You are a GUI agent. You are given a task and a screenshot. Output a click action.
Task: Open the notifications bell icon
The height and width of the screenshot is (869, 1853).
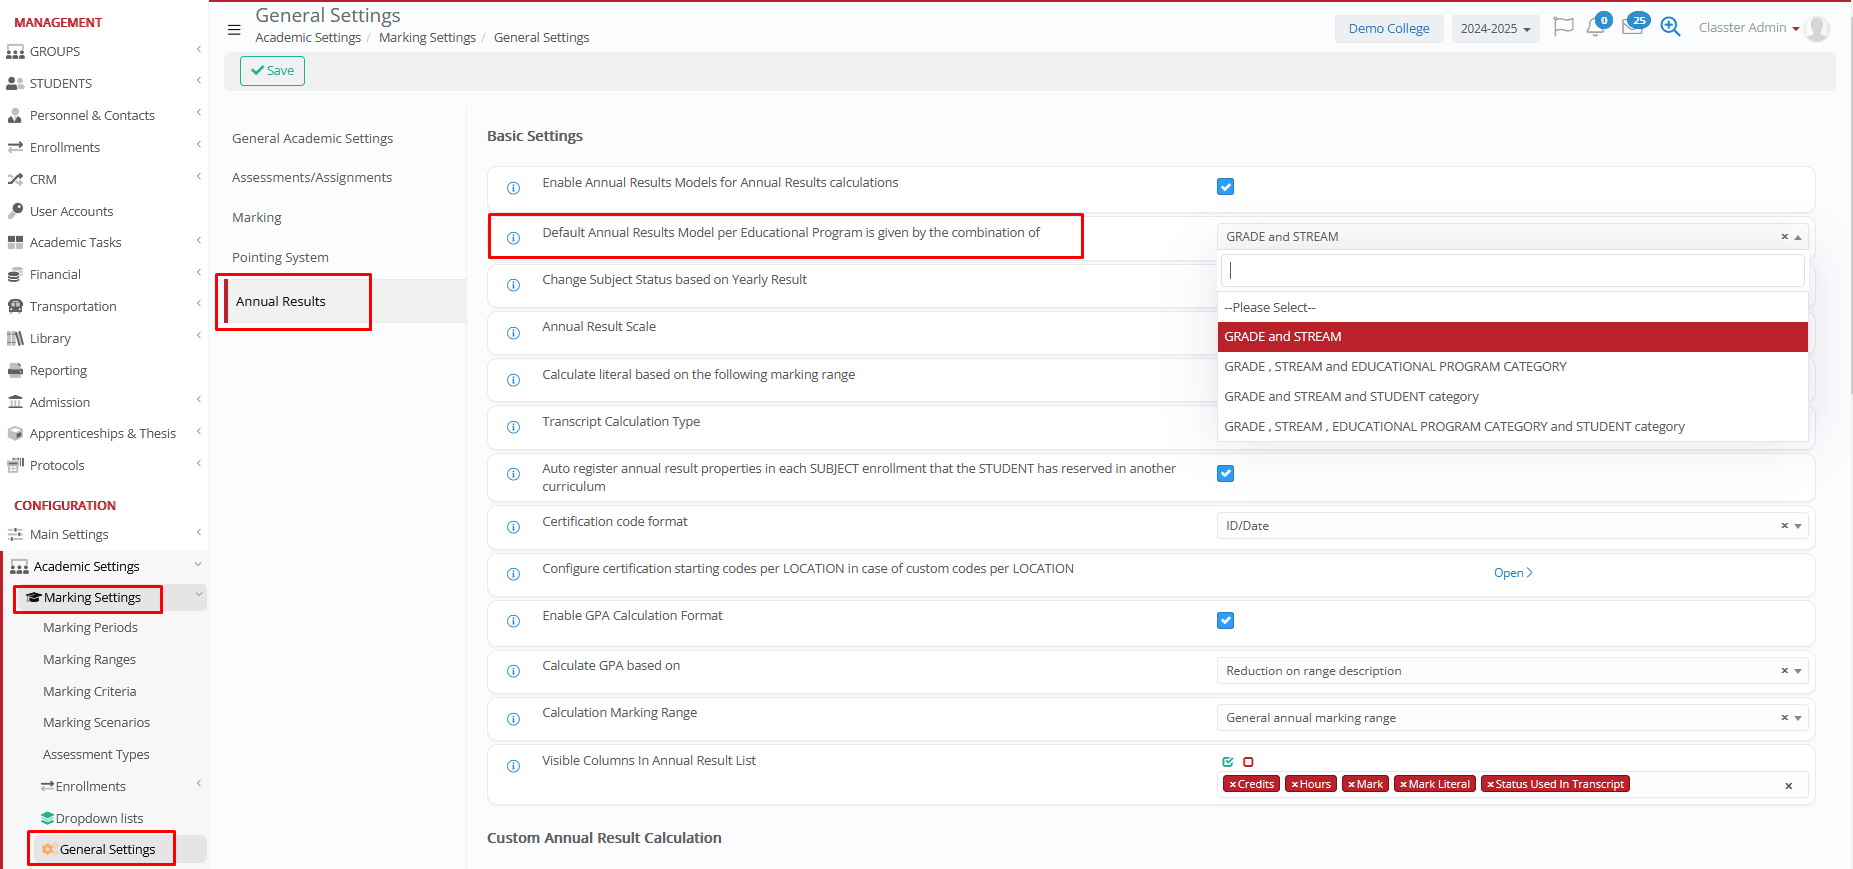pyautogui.click(x=1595, y=27)
